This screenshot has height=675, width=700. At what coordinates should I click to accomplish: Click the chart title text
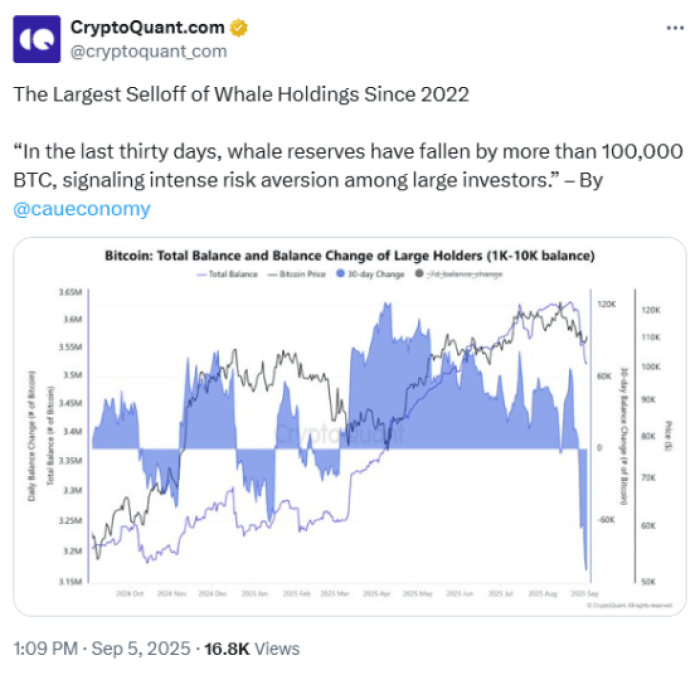(349, 256)
